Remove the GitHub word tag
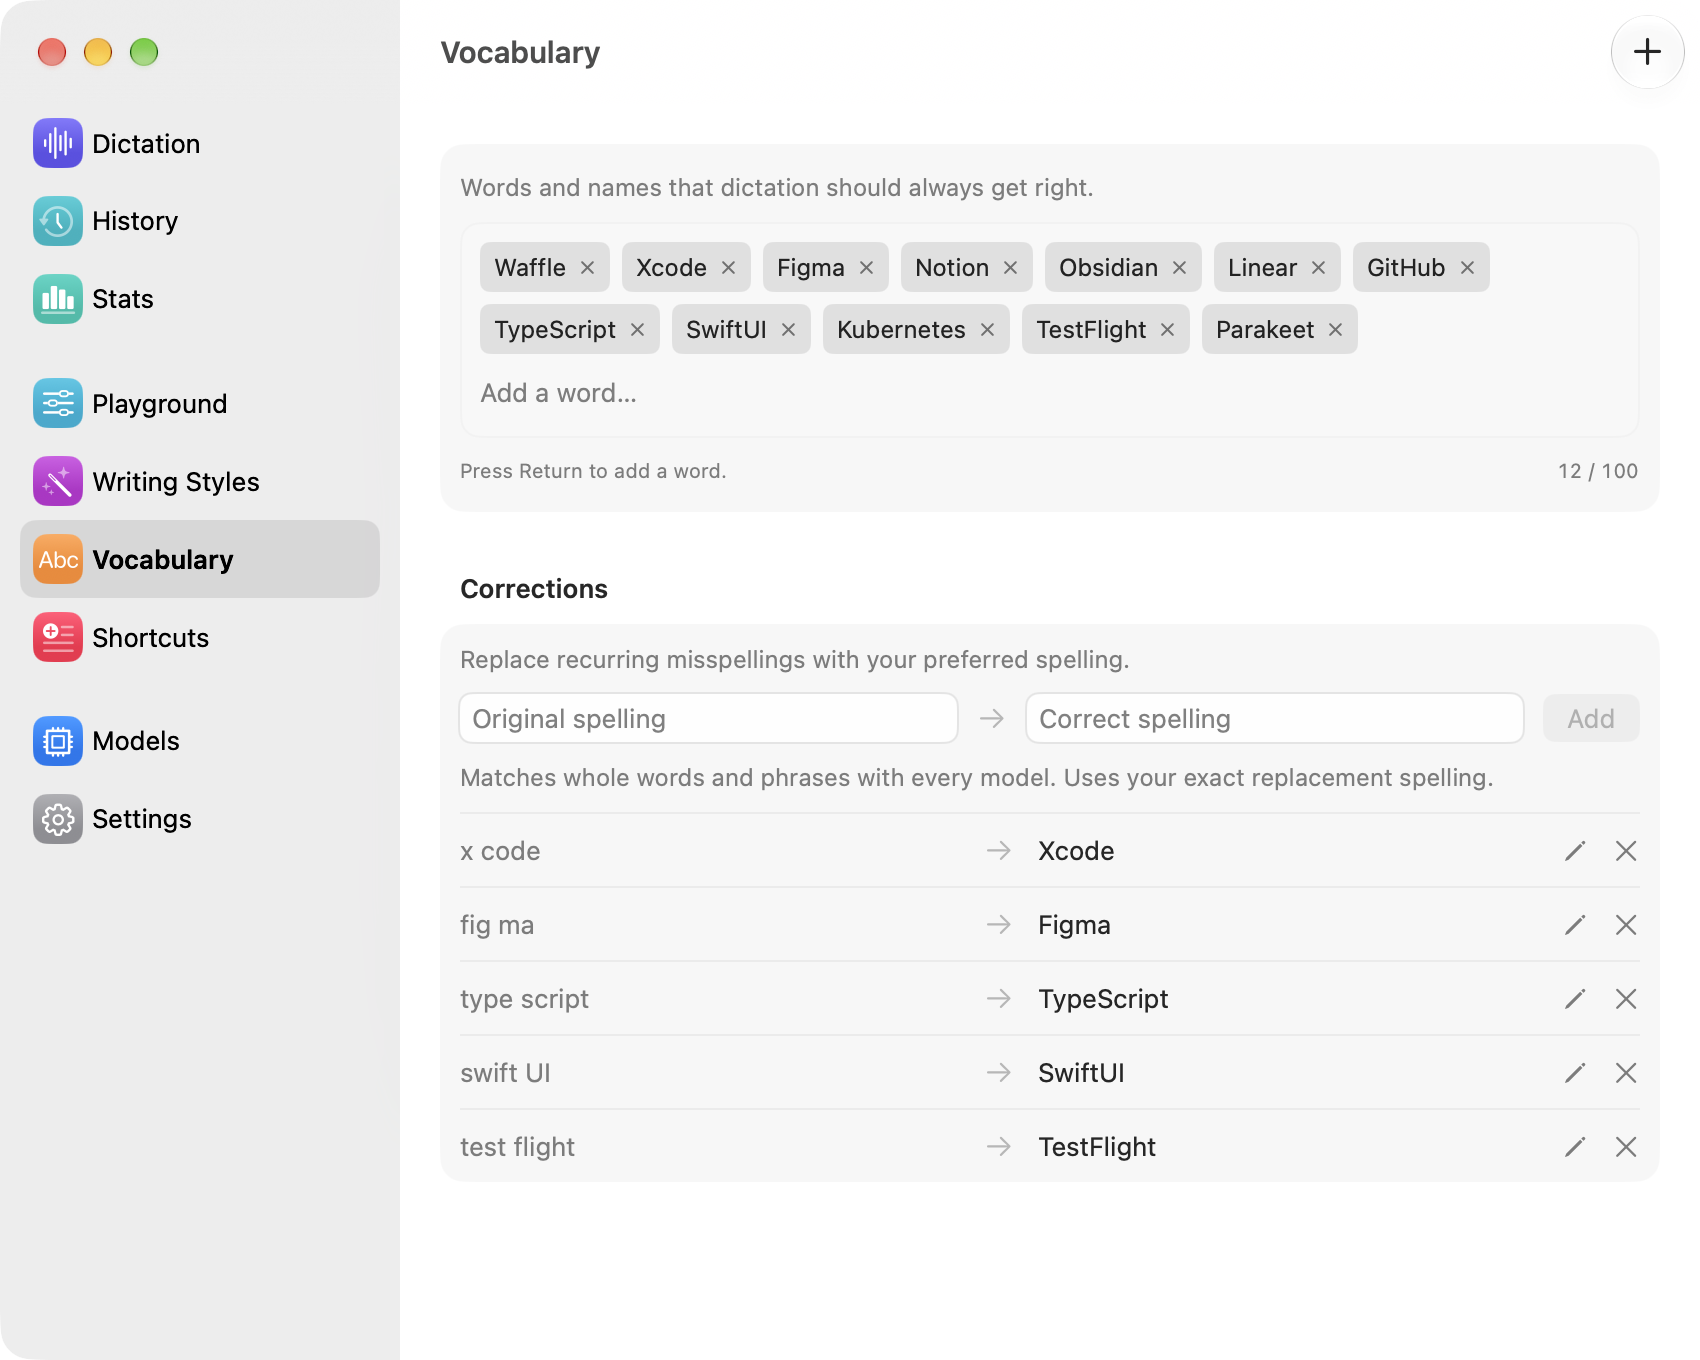The width and height of the screenshot is (1700, 1360). pyautogui.click(x=1468, y=268)
